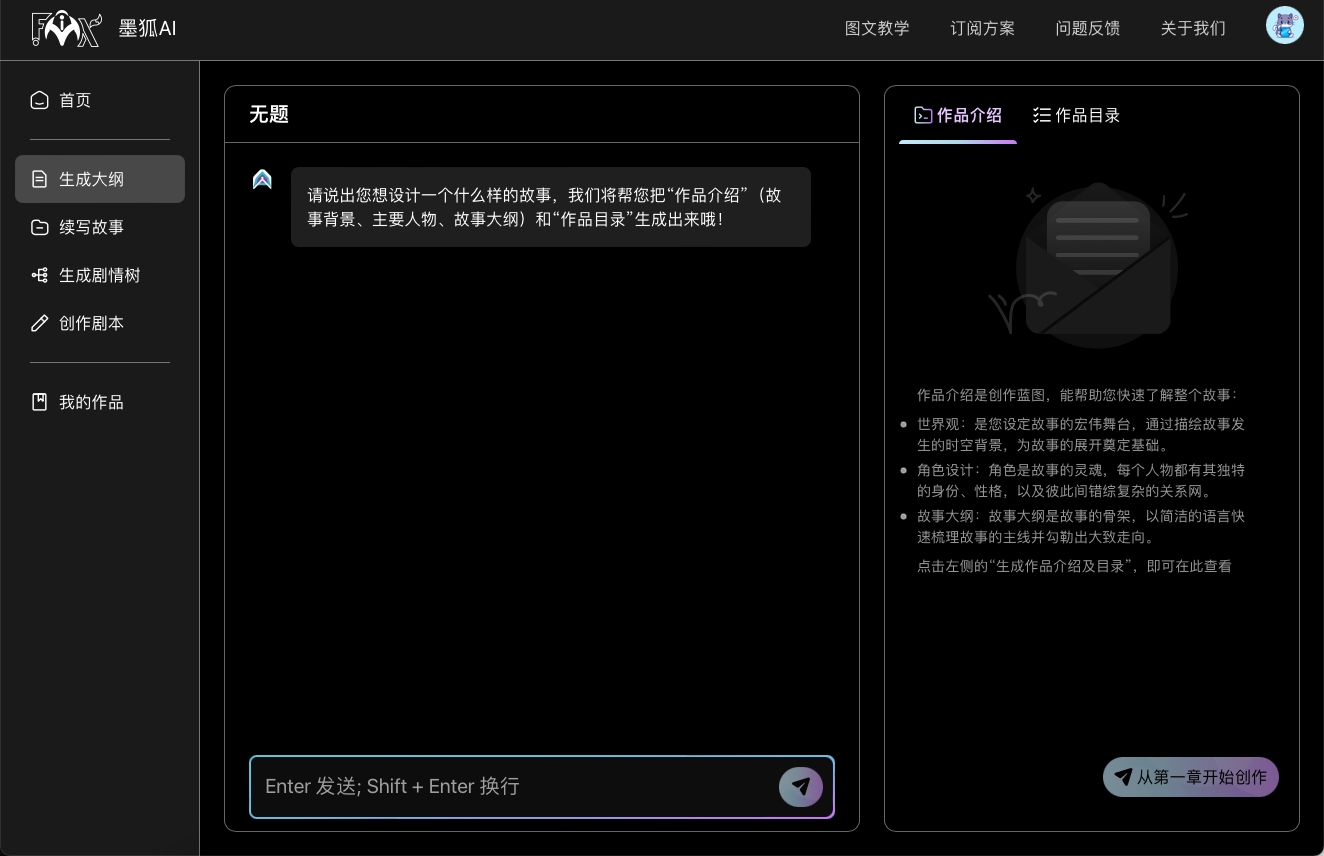Screen dimensions: 1324x856
Task: Click the assistant avatar in chat
Action: (262, 180)
